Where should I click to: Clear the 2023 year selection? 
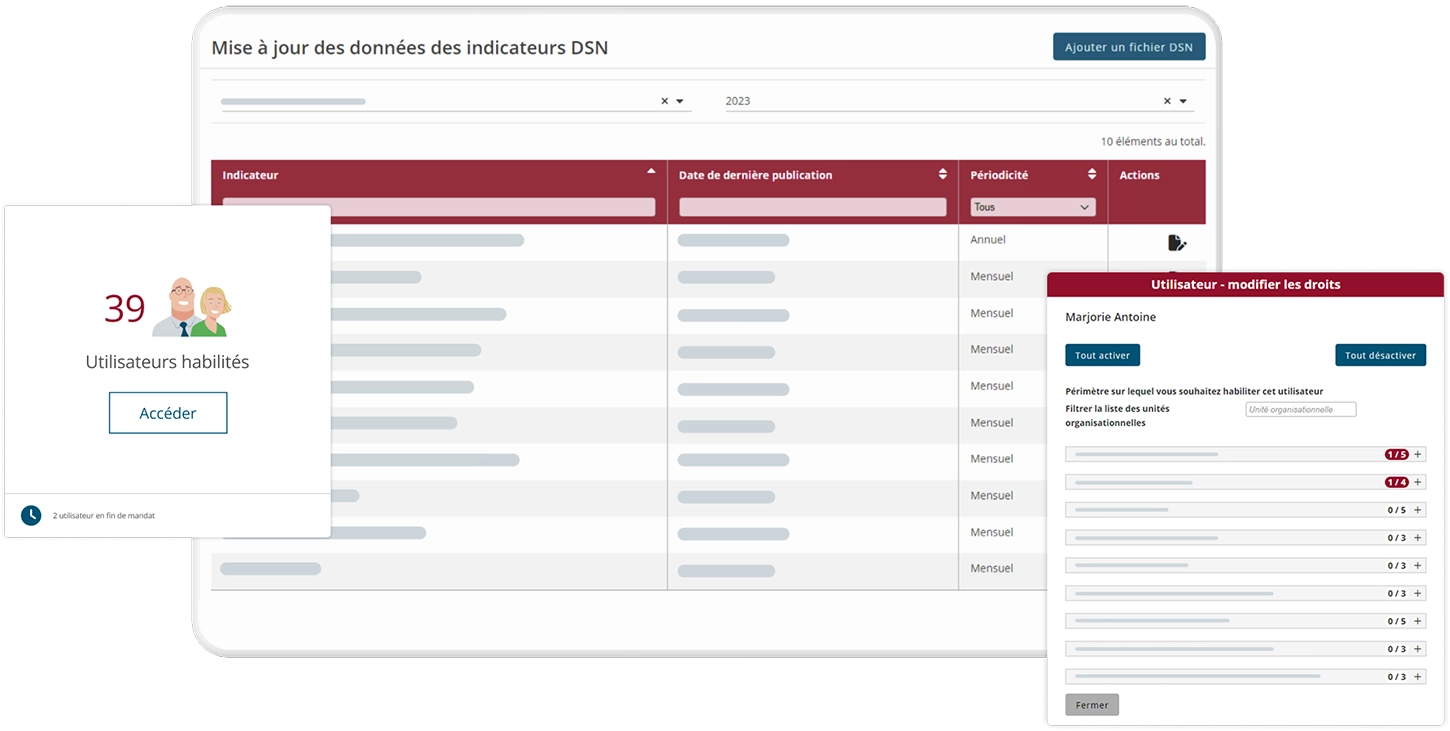tap(1167, 101)
